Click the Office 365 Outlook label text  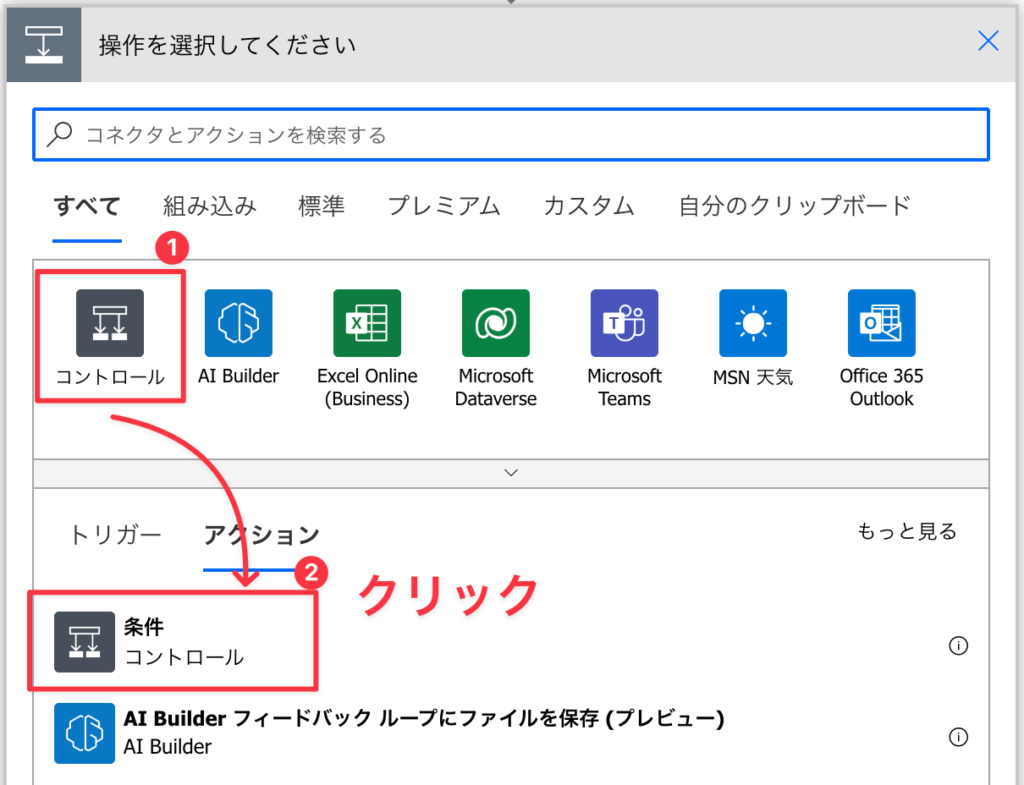[882, 387]
